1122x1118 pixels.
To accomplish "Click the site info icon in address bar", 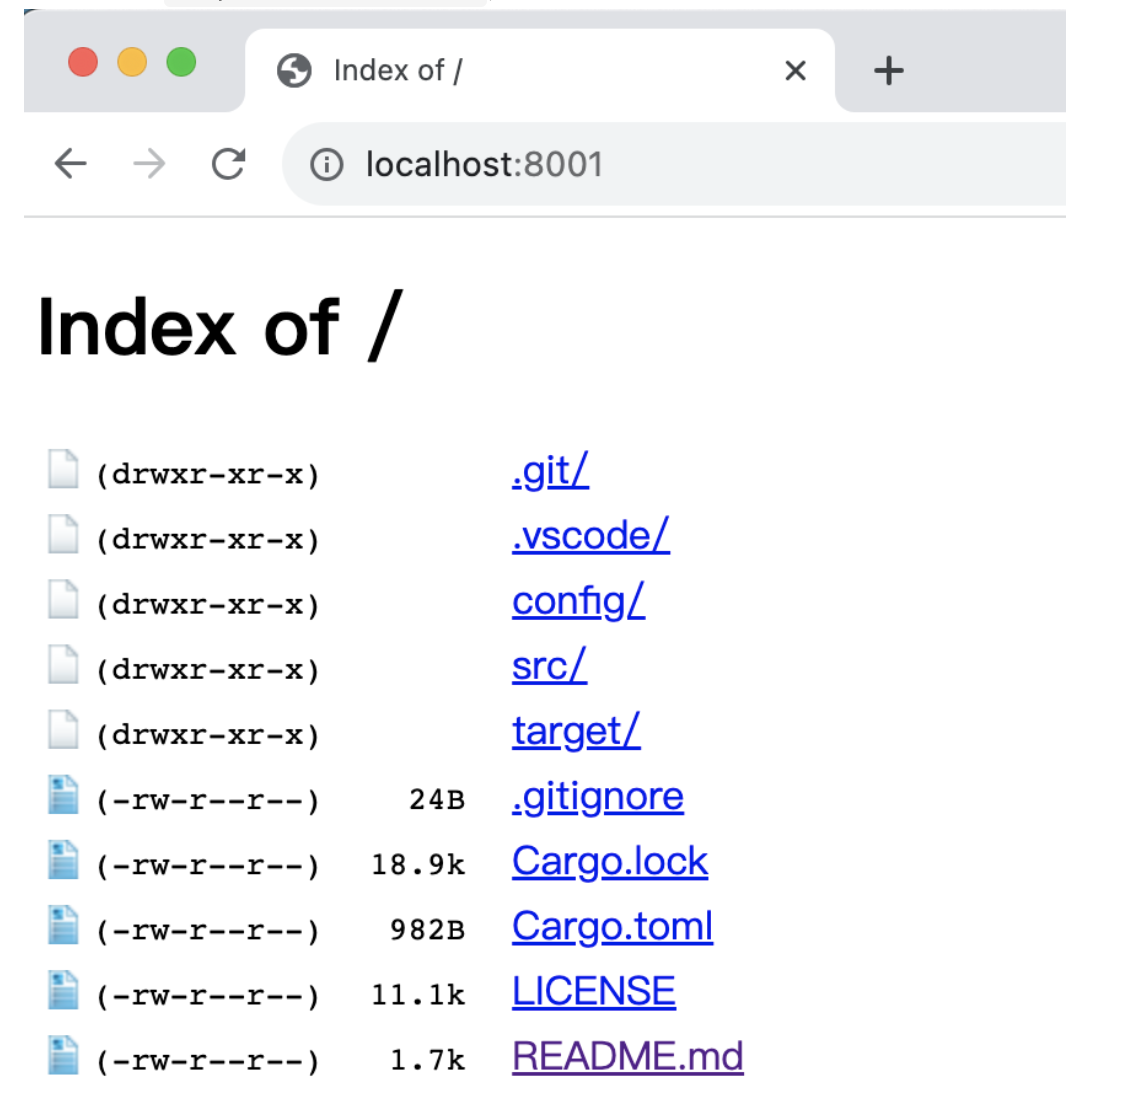I will [x=326, y=164].
